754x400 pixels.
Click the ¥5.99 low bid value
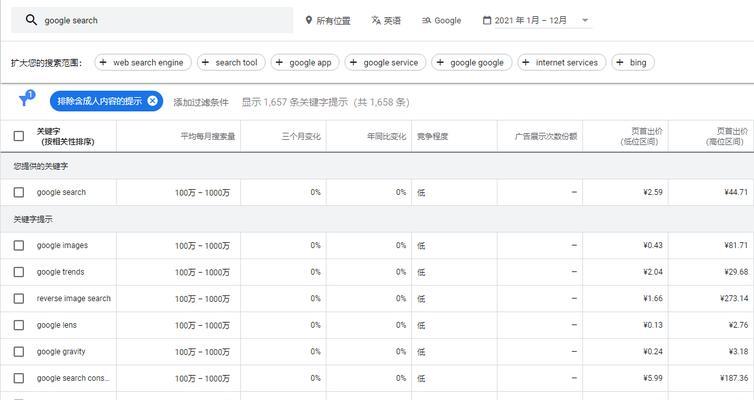tap(653, 378)
